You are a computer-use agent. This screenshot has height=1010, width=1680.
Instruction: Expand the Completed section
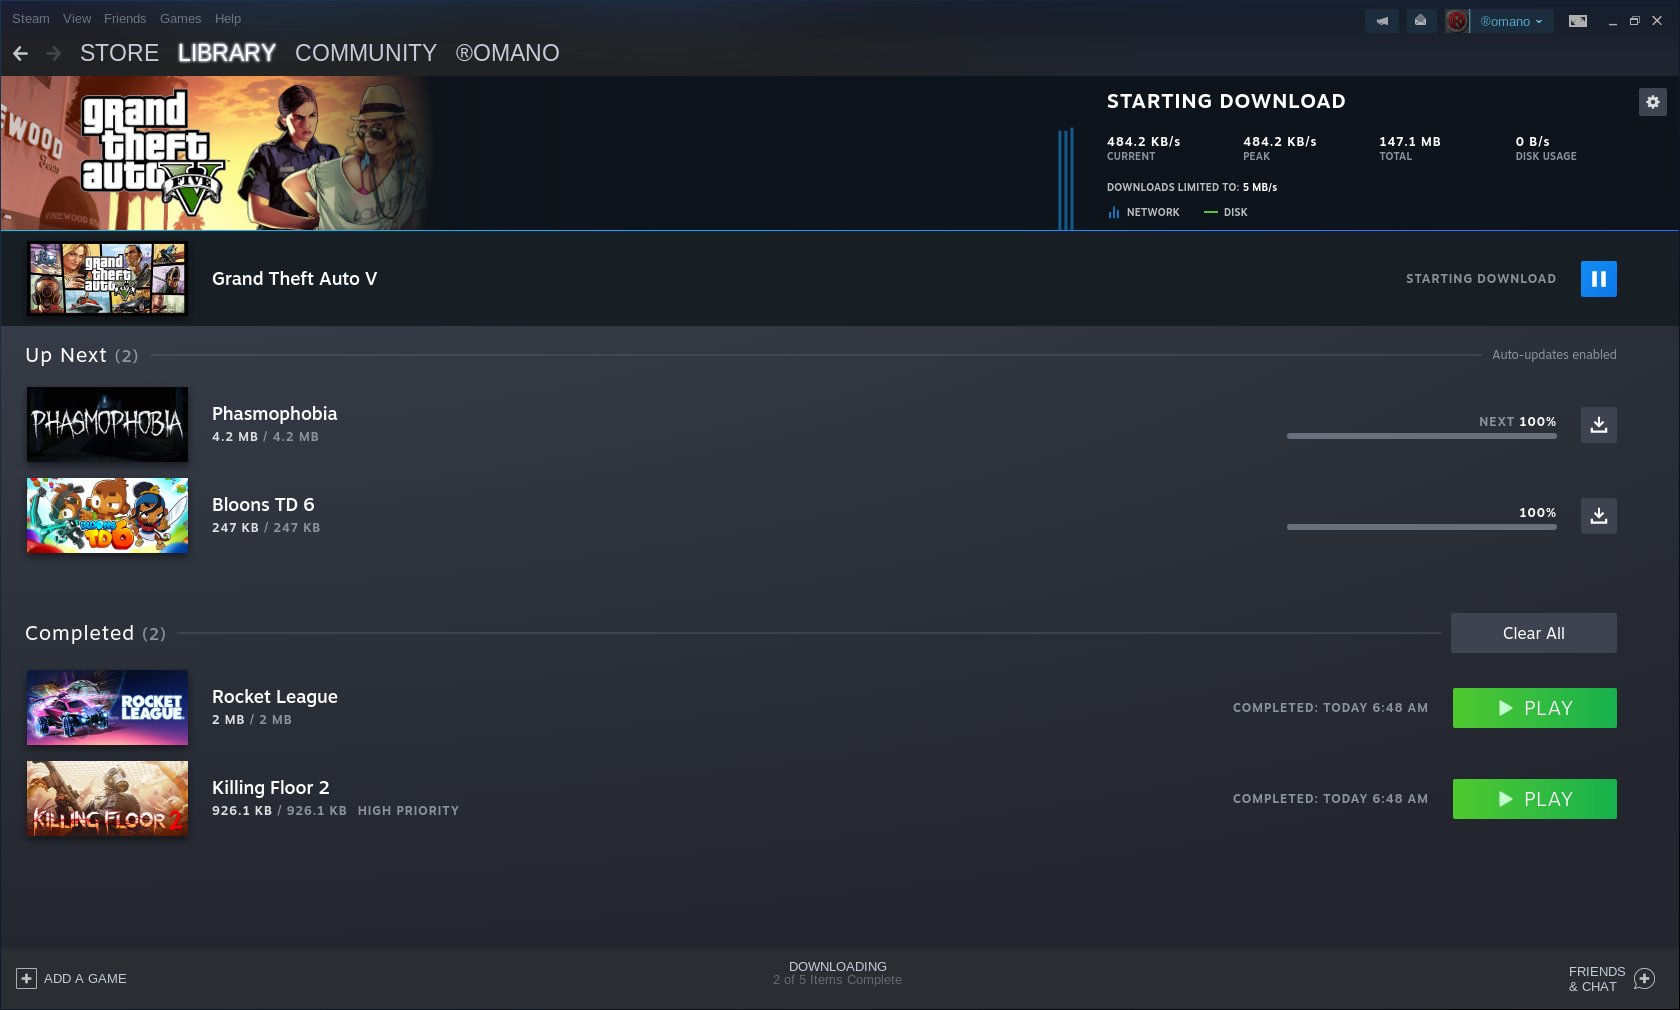tap(95, 633)
